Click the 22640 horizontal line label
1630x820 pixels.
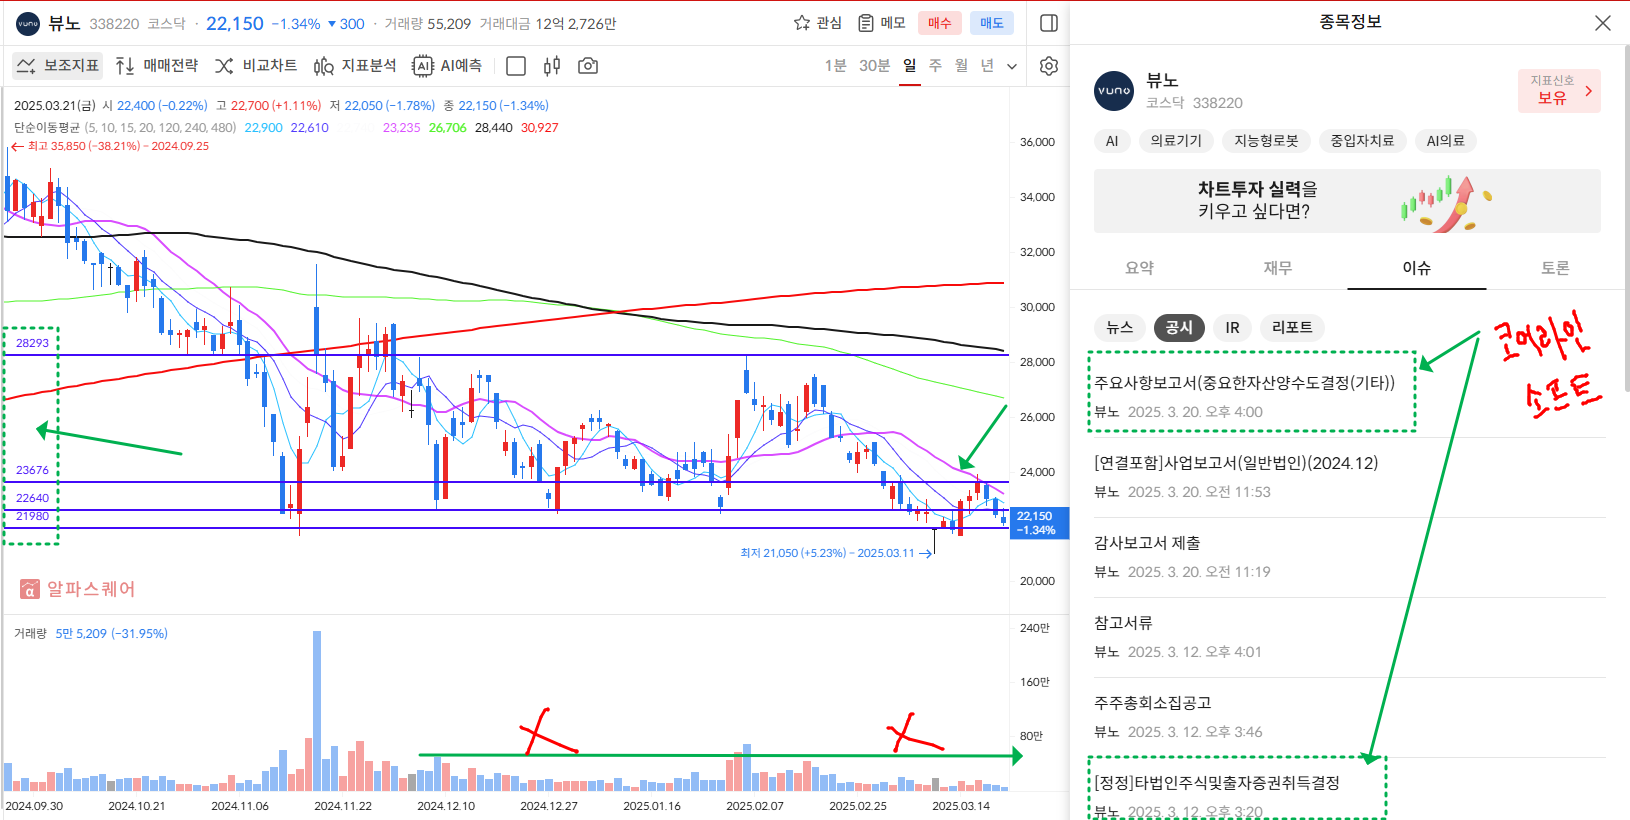pos(32,498)
